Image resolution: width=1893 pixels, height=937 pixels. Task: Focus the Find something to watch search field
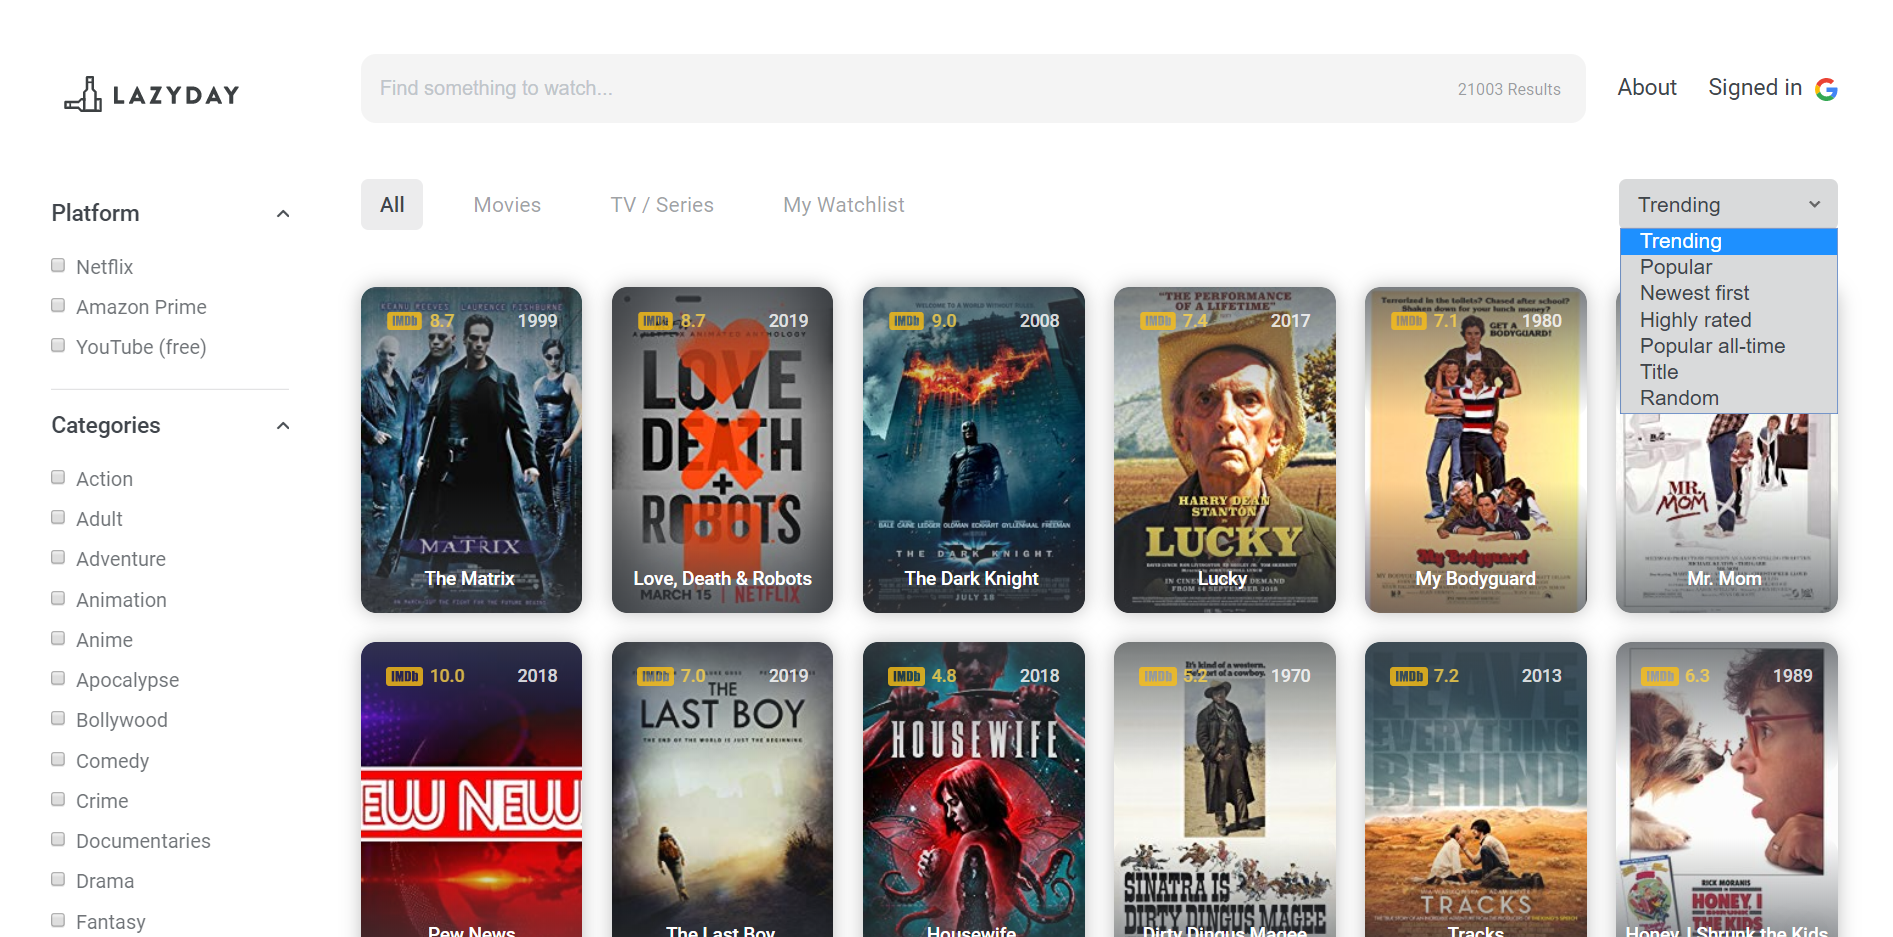coord(973,89)
